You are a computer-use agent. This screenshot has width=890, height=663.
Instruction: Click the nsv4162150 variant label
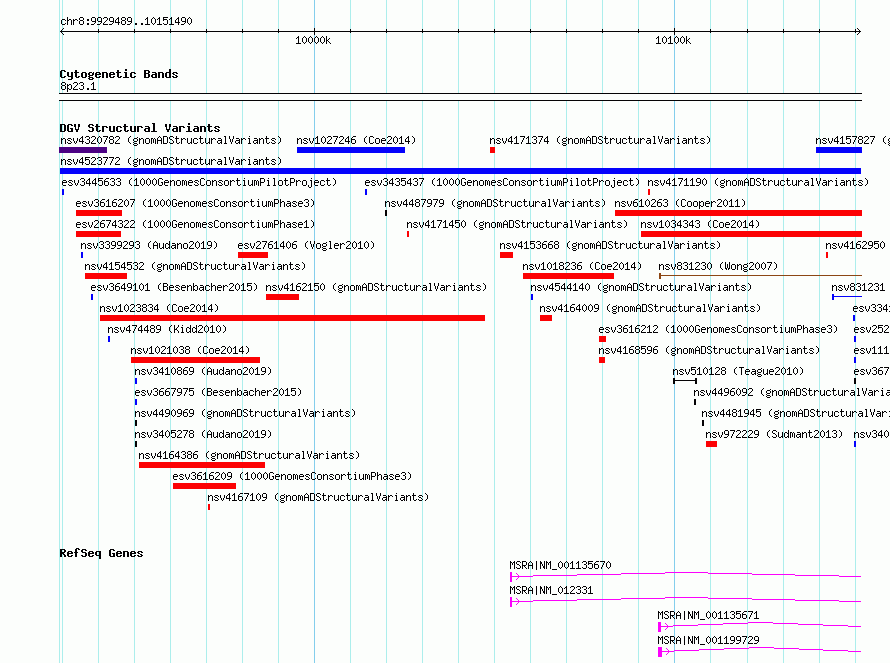(x=376, y=287)
